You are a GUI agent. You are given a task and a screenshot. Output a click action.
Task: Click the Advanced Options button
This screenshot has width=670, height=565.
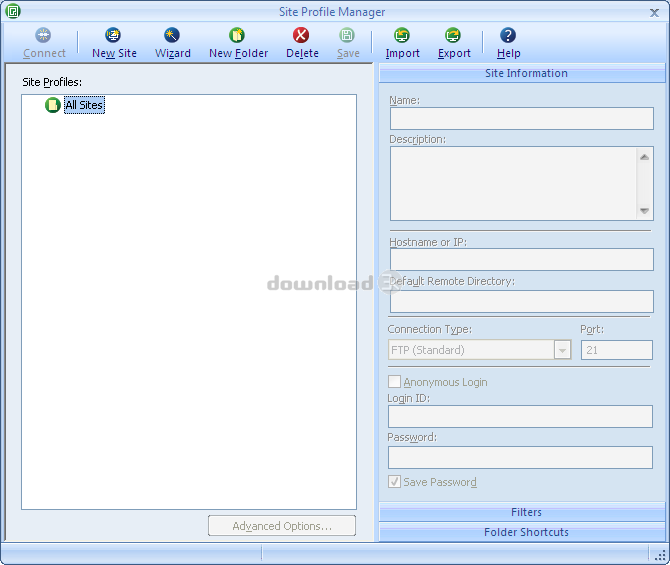point(281,526)
